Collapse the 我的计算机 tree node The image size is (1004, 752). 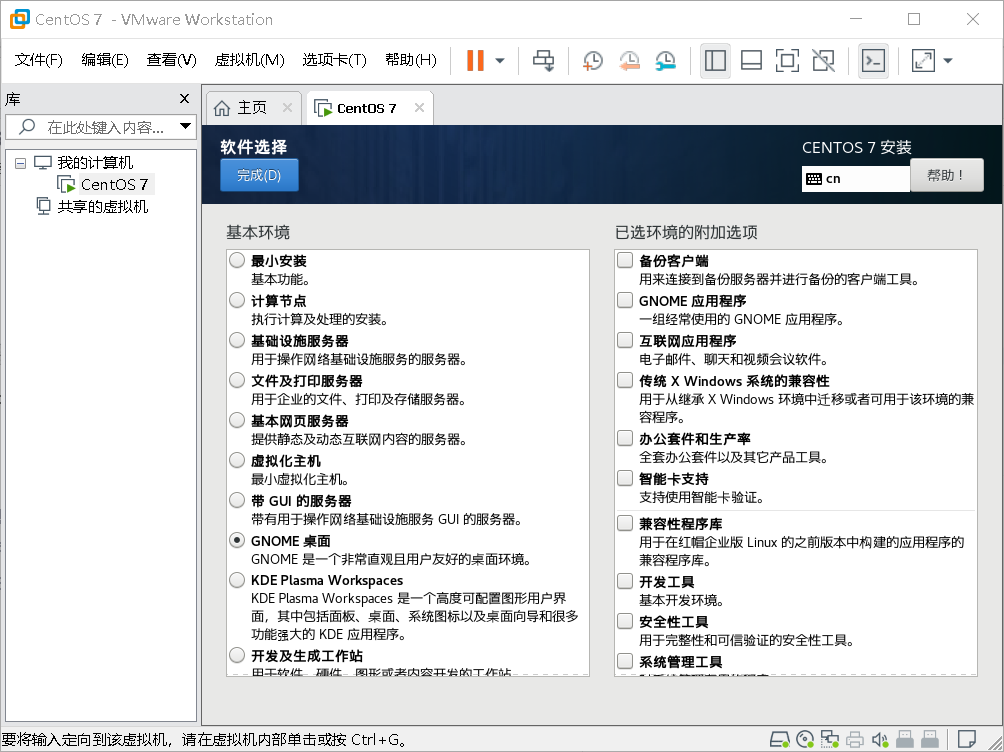pos(21,162)
